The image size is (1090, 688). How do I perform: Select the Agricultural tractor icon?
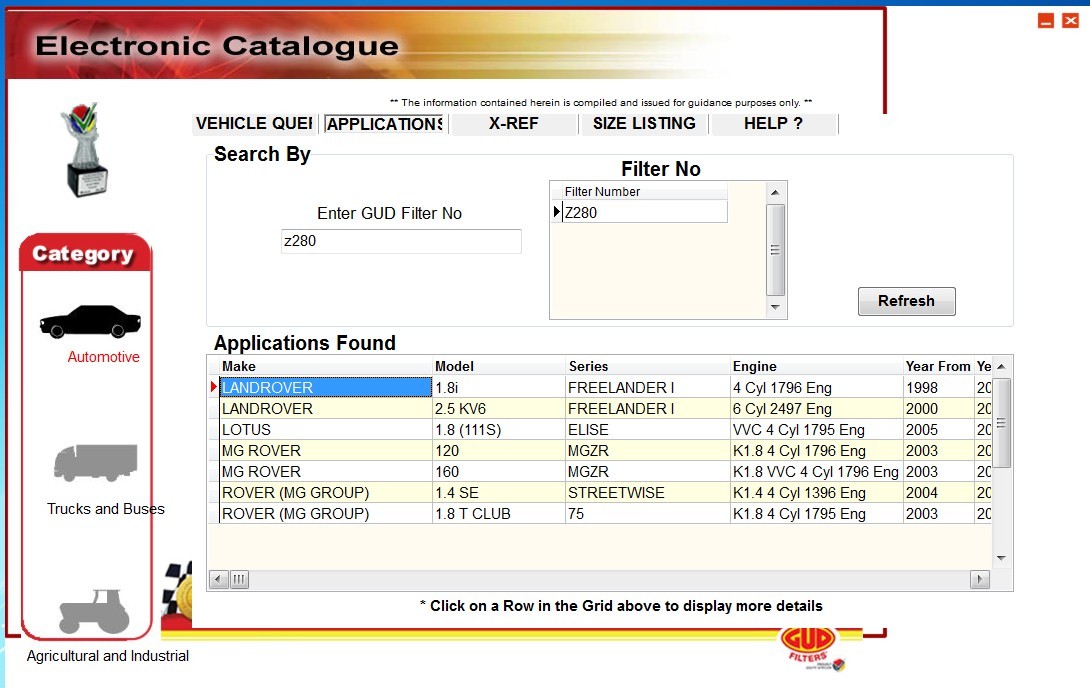tap(94, 612)
